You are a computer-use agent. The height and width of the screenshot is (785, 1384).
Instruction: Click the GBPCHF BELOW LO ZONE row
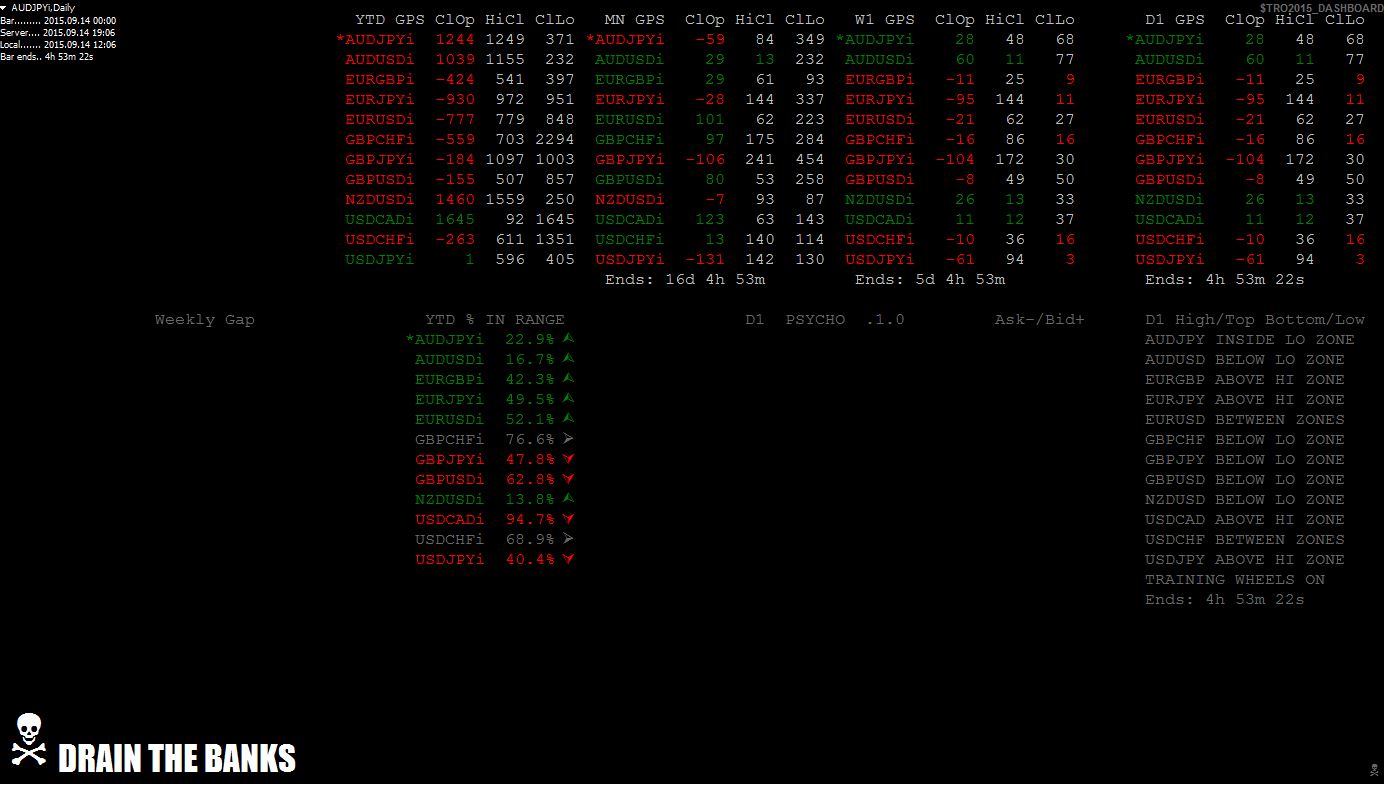pos(1245,440)
